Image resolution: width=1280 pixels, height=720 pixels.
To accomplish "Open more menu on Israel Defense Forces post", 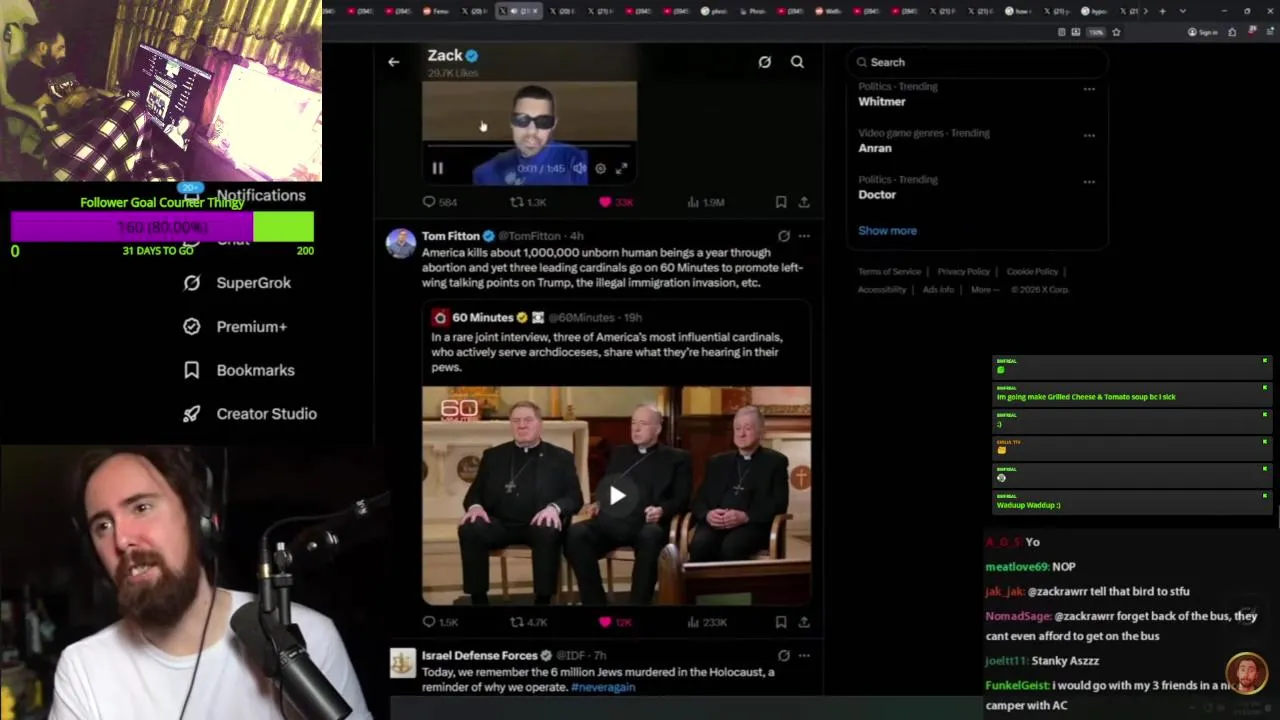I will pos(804,656).
